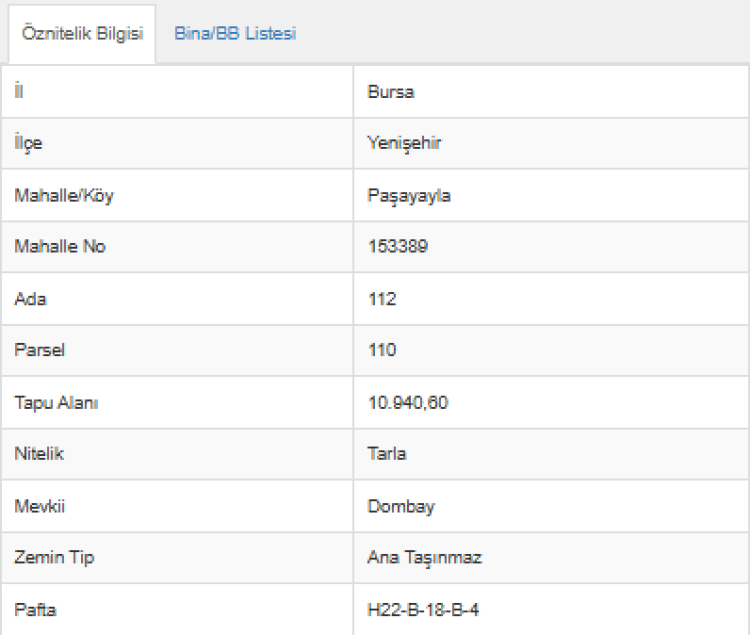
Task: Select the Zemin Tip label cell
Action: tap(54, 557)
